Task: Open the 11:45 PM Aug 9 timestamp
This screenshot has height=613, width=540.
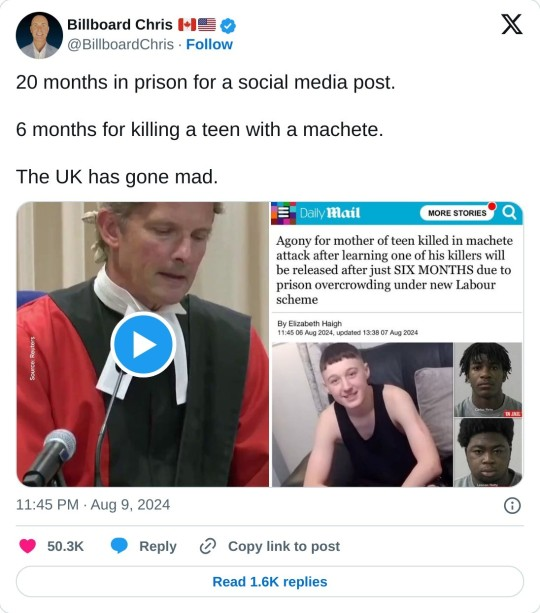Action: coord(93,504)
